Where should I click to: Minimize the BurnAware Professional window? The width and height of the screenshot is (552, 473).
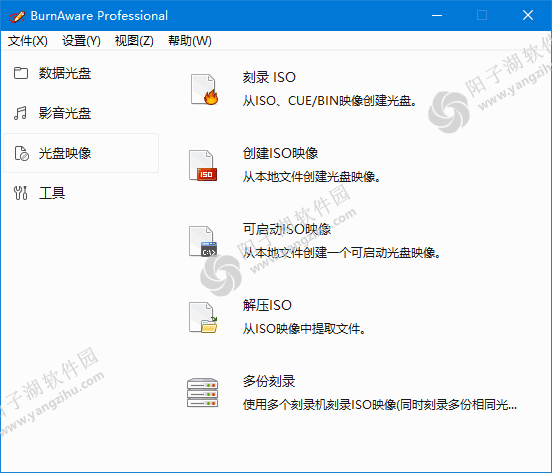click(437, 15)
